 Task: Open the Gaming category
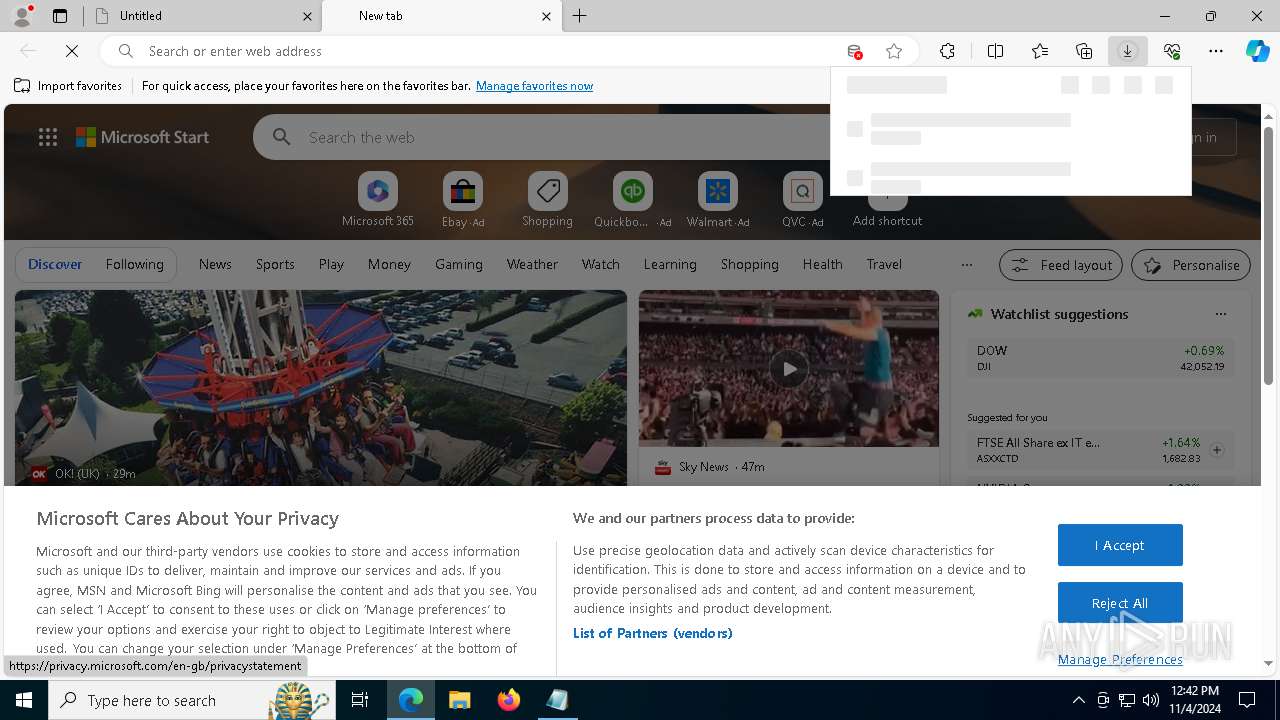click(459, 265)
